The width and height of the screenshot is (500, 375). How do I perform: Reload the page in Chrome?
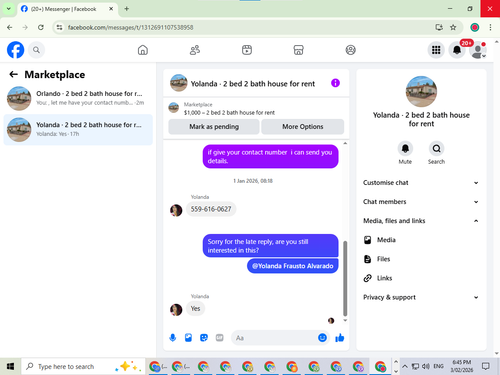[41, 27]
